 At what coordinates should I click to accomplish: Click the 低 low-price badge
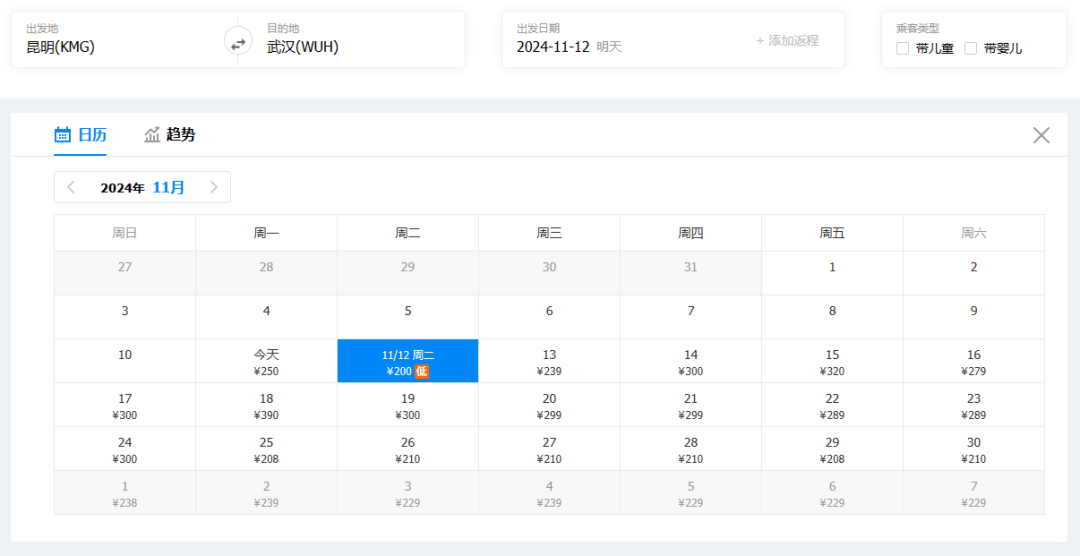coord(422,371)
